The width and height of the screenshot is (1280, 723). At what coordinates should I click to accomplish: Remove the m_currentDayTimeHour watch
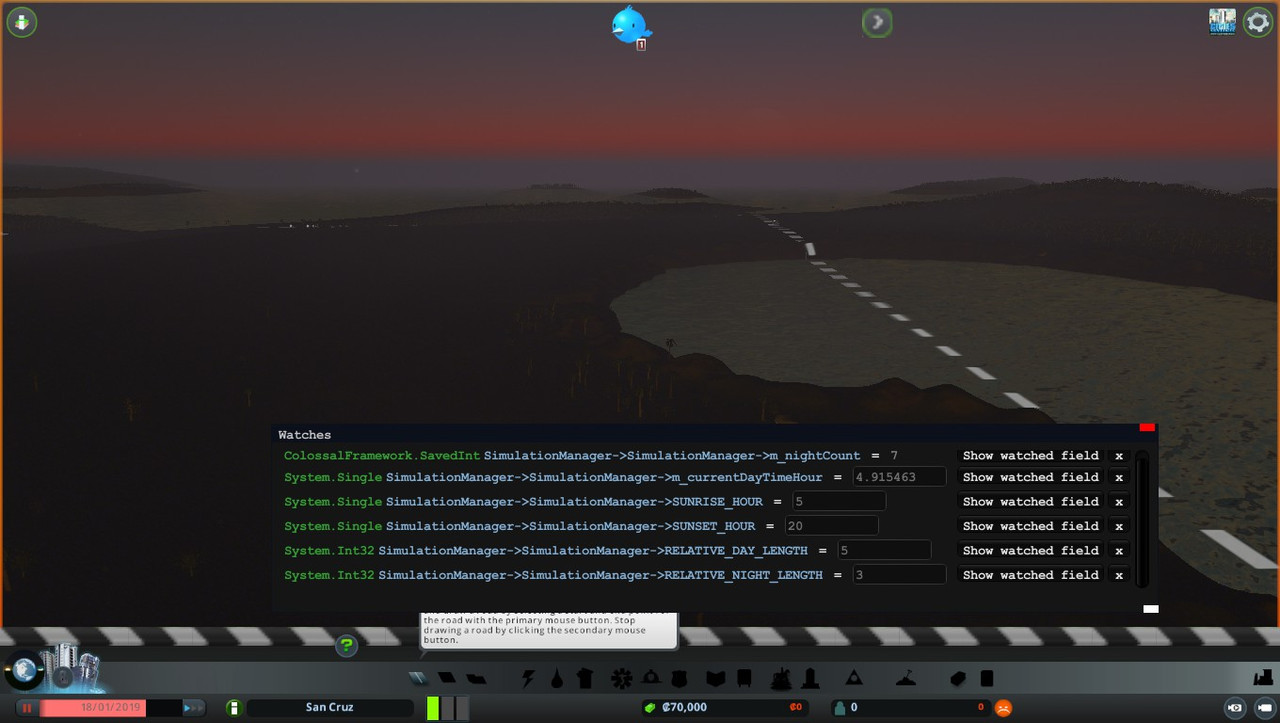(1119, 478)
